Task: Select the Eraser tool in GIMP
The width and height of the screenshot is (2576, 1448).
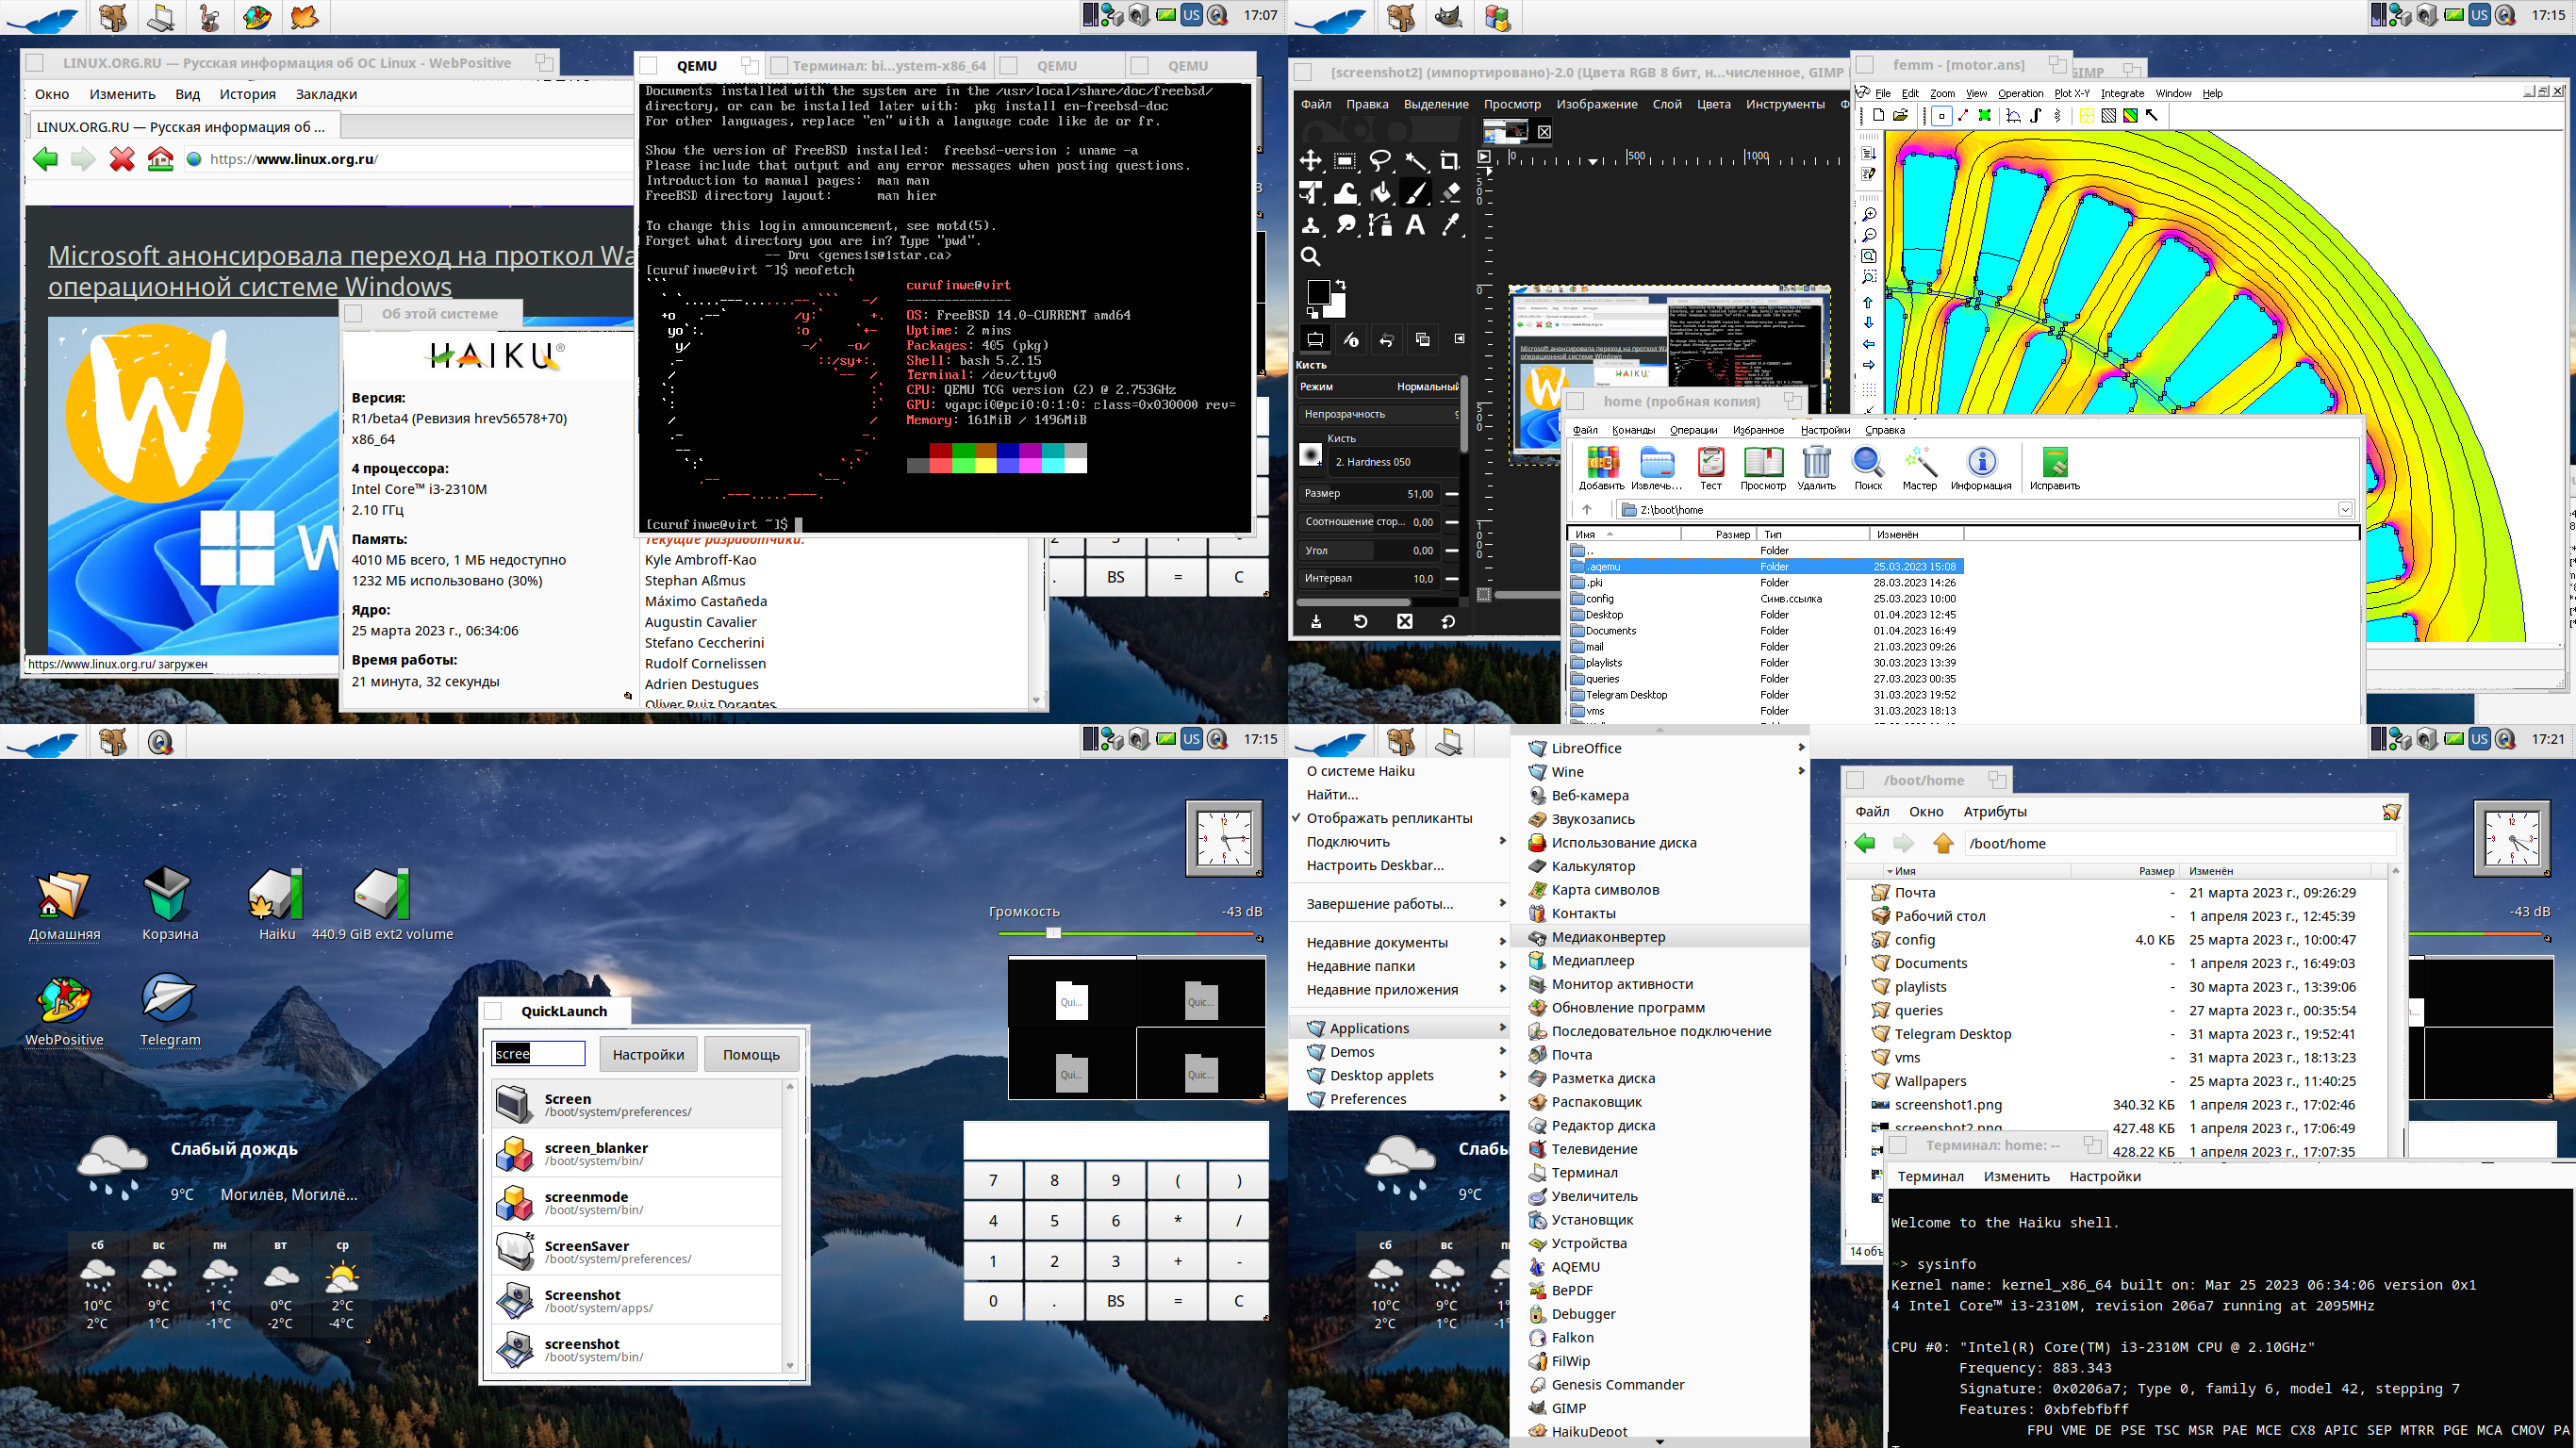Action: [x=1450, y=193]
